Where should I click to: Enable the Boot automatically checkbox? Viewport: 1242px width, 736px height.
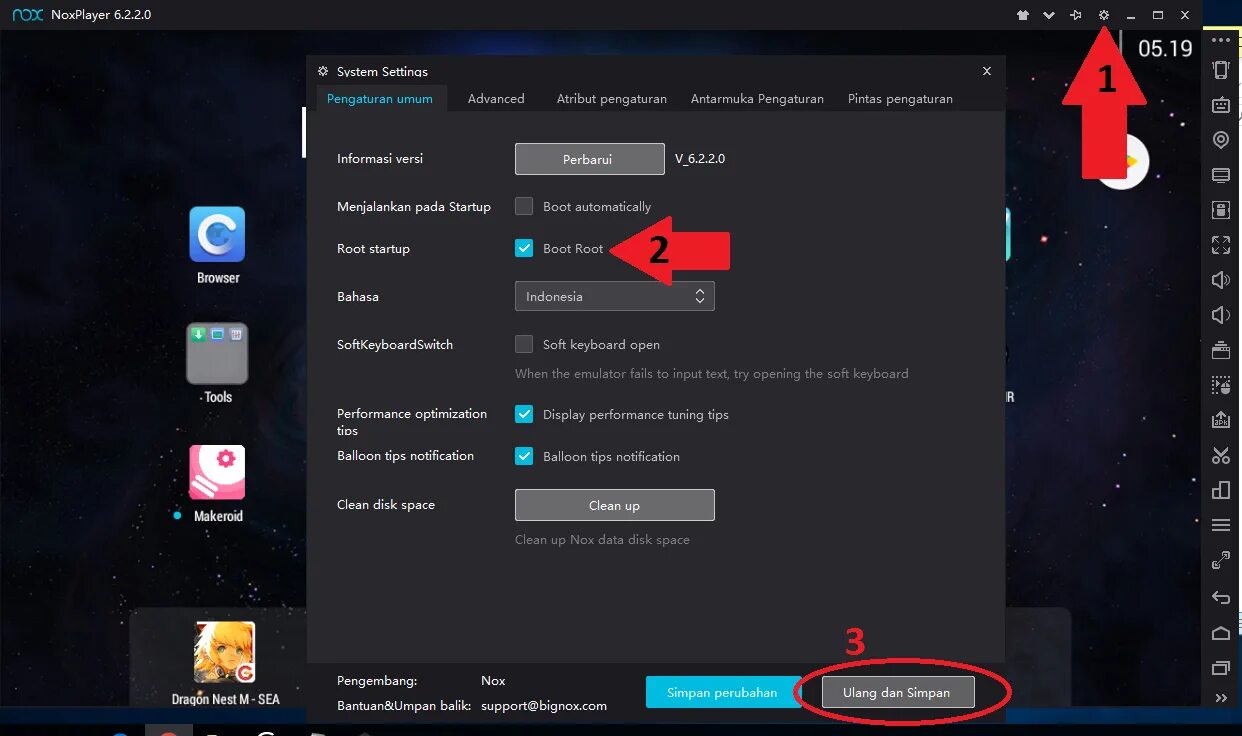coord(524,206)
